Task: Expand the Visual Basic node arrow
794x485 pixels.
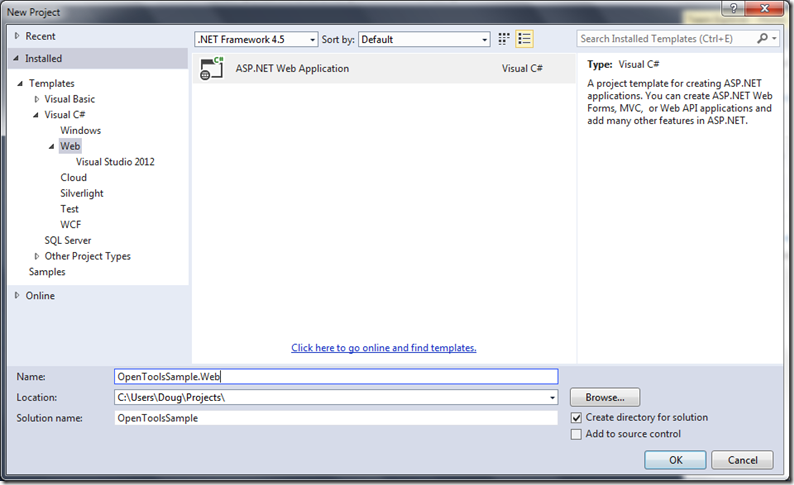Action: point(36,99)
